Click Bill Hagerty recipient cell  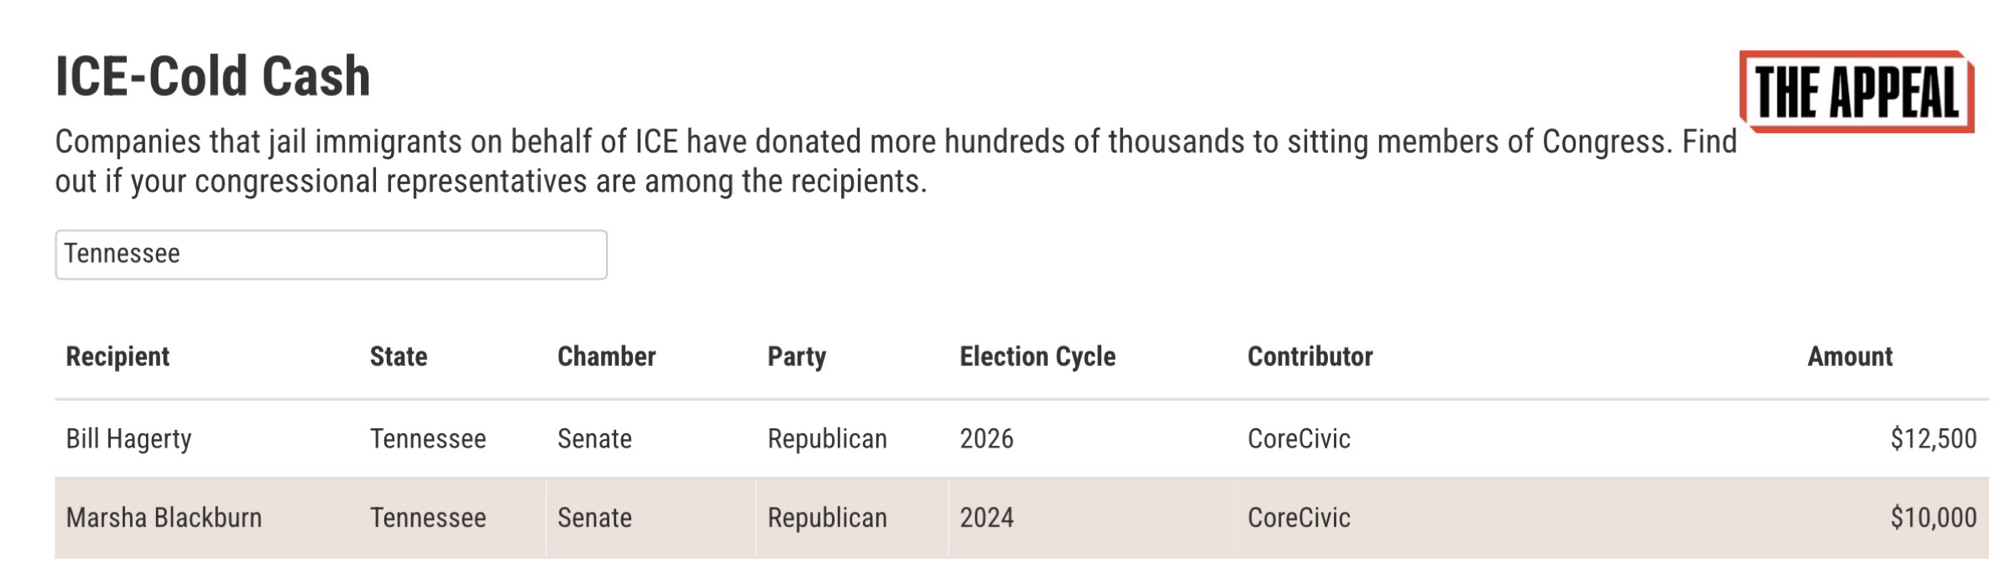tap(128, 439)
